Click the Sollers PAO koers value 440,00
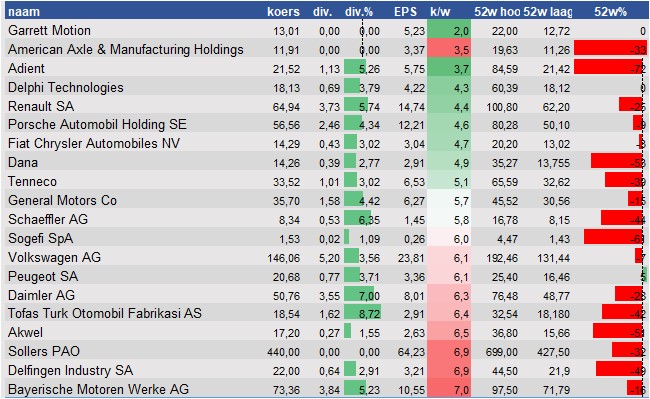The width and height of the screenshot is (650, 399). [x=284, y=352]
